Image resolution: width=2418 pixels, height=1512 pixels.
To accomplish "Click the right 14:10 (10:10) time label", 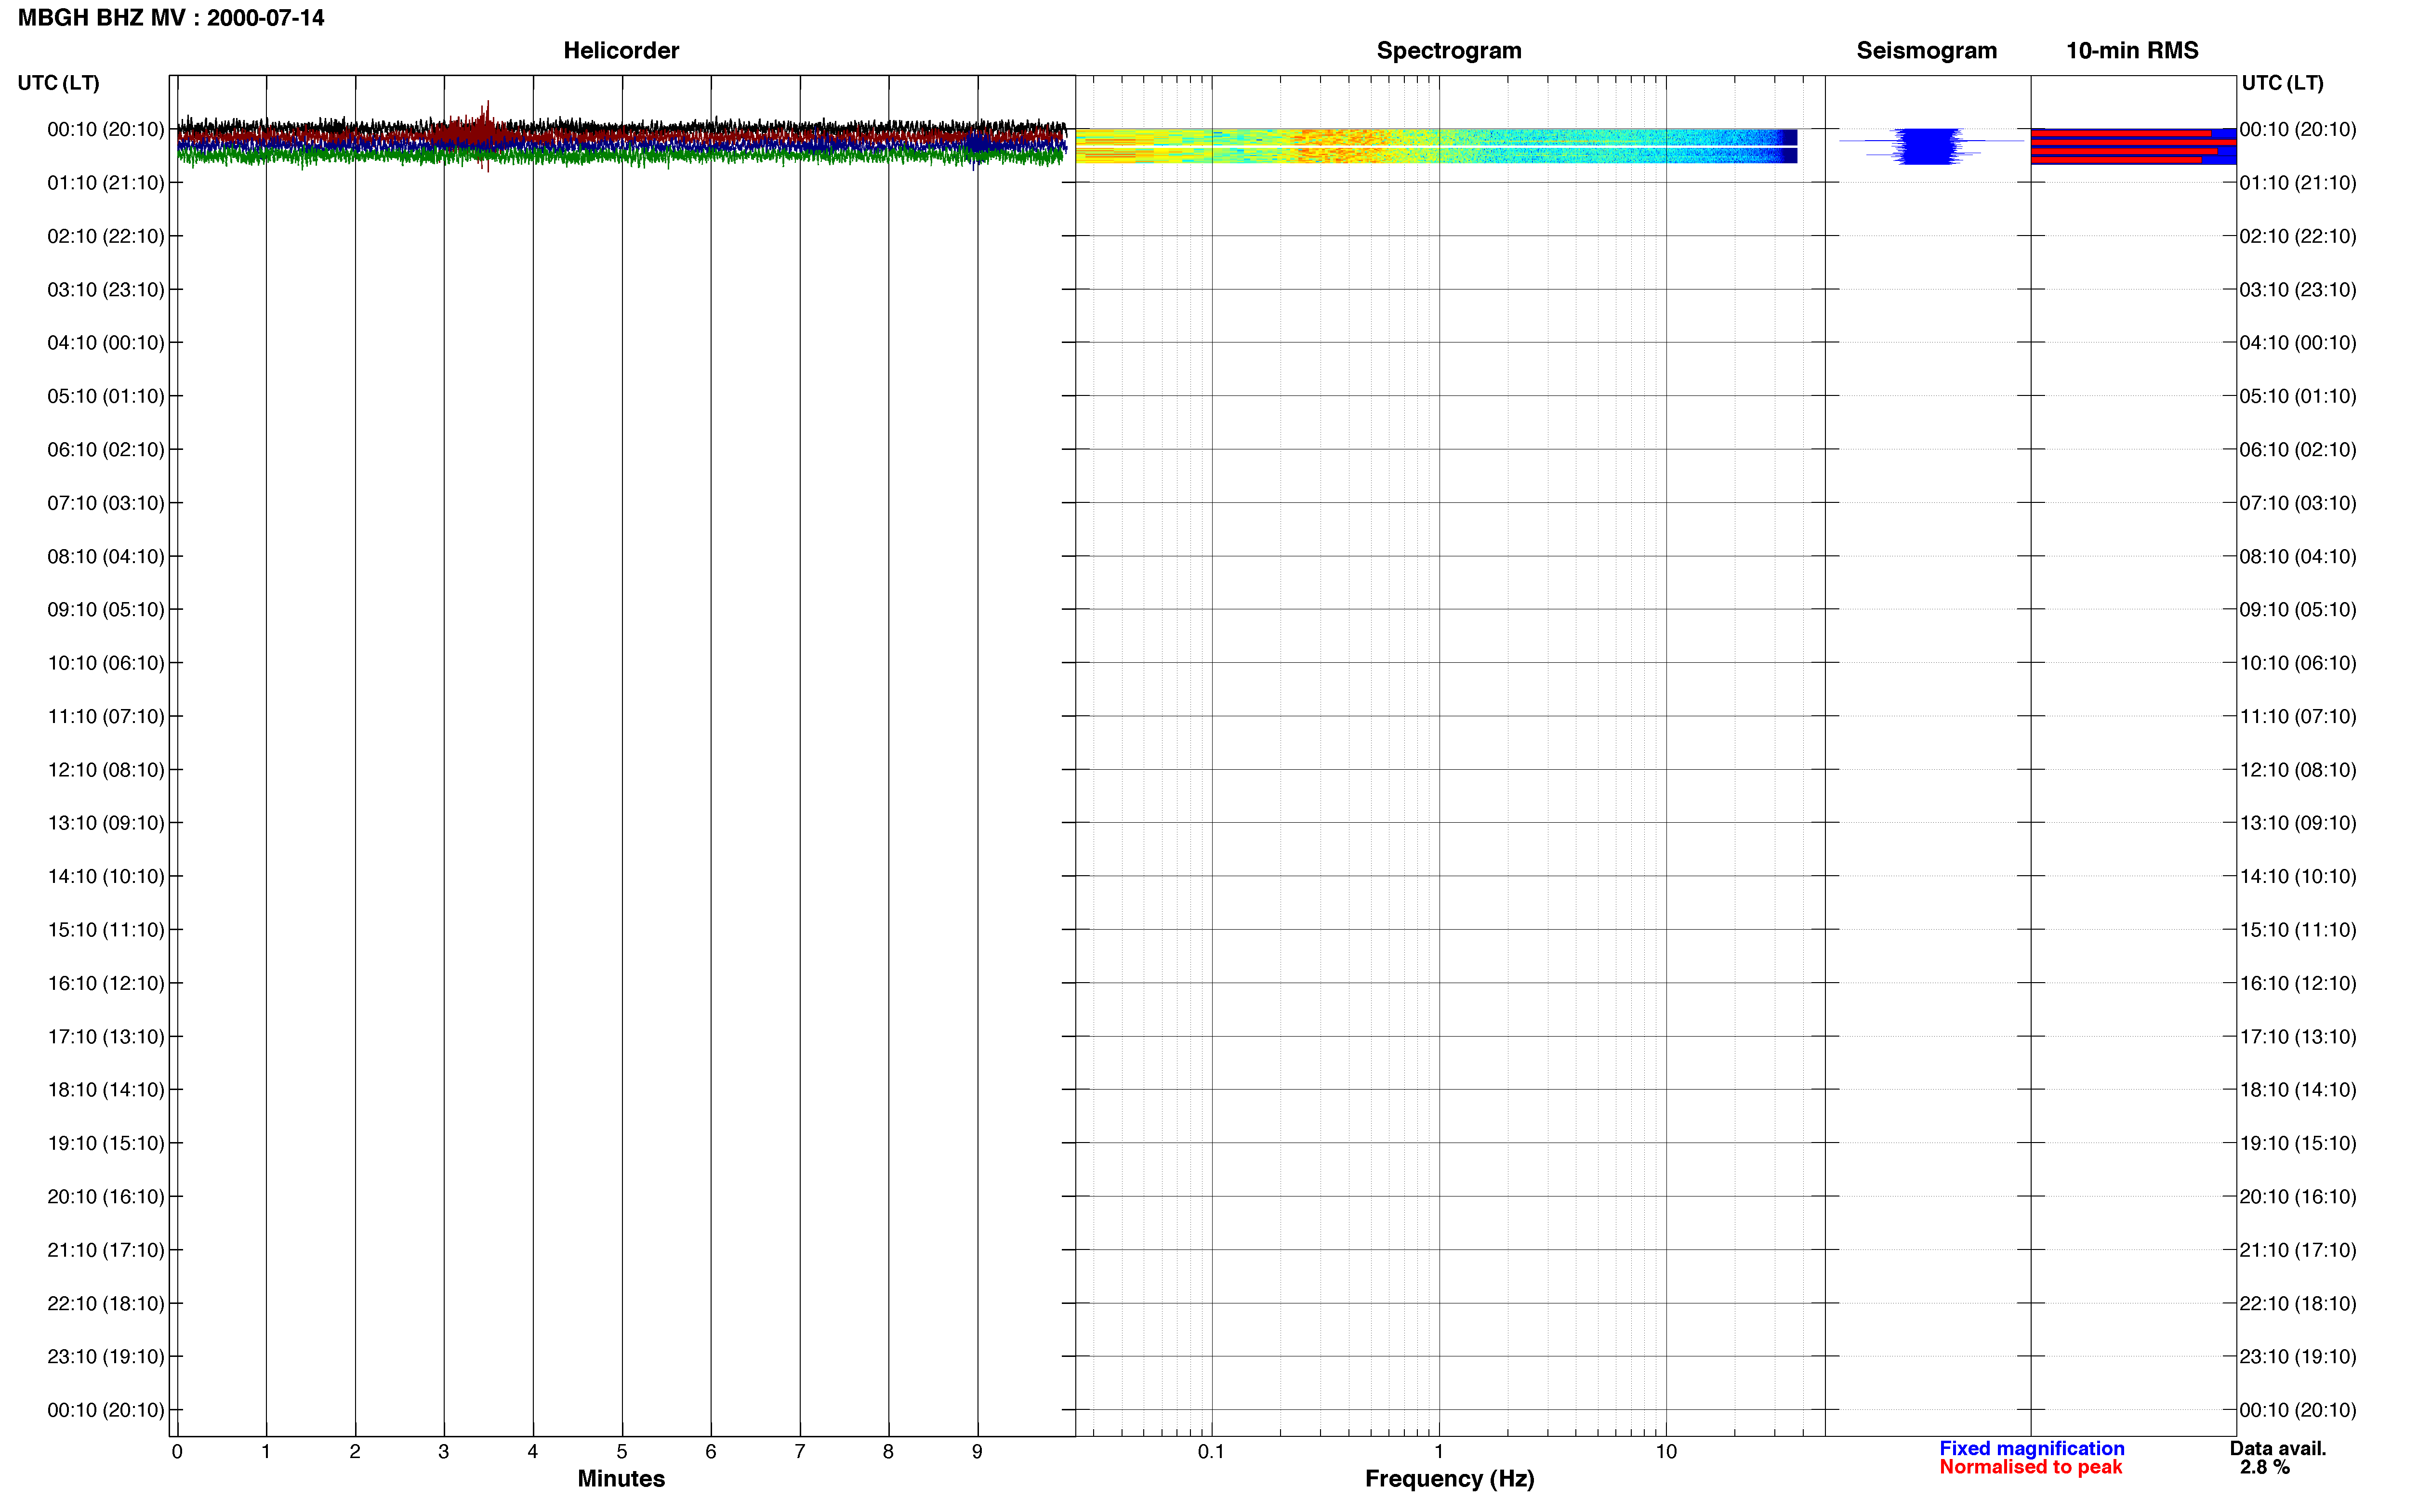I will (x=2298, y=877).
